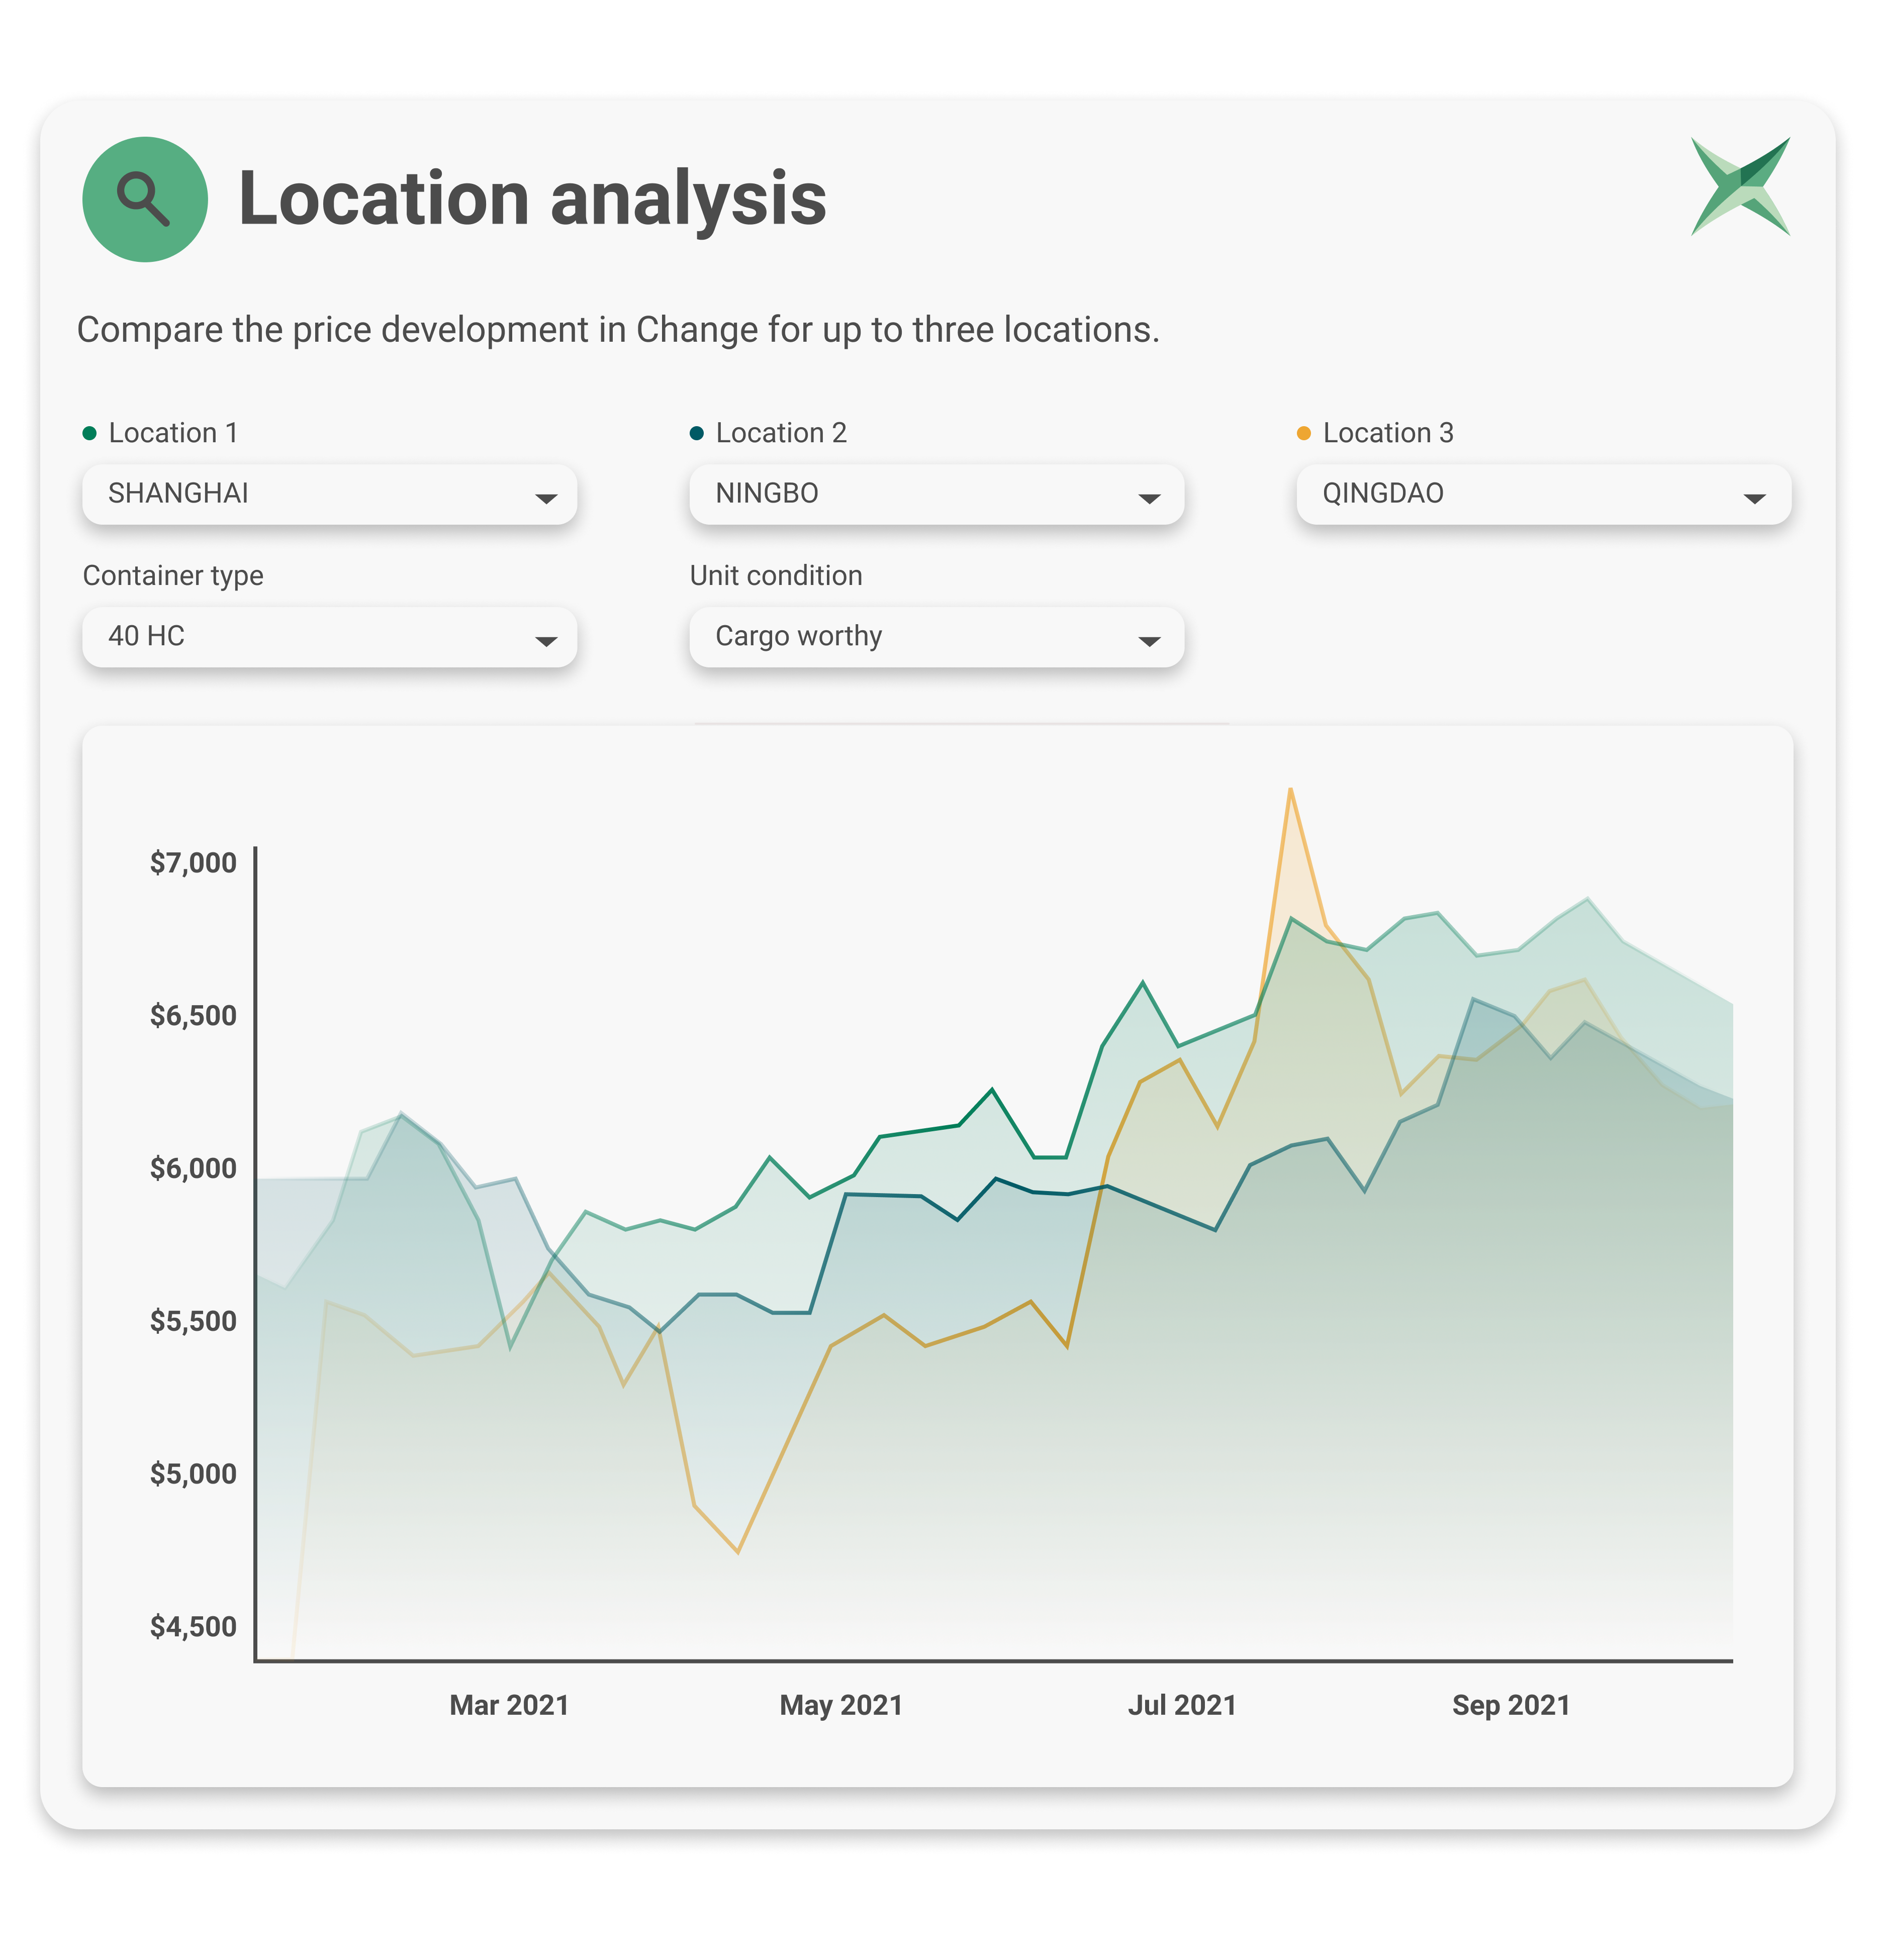Click the green Location 1 color dot

tap(89, 433)
